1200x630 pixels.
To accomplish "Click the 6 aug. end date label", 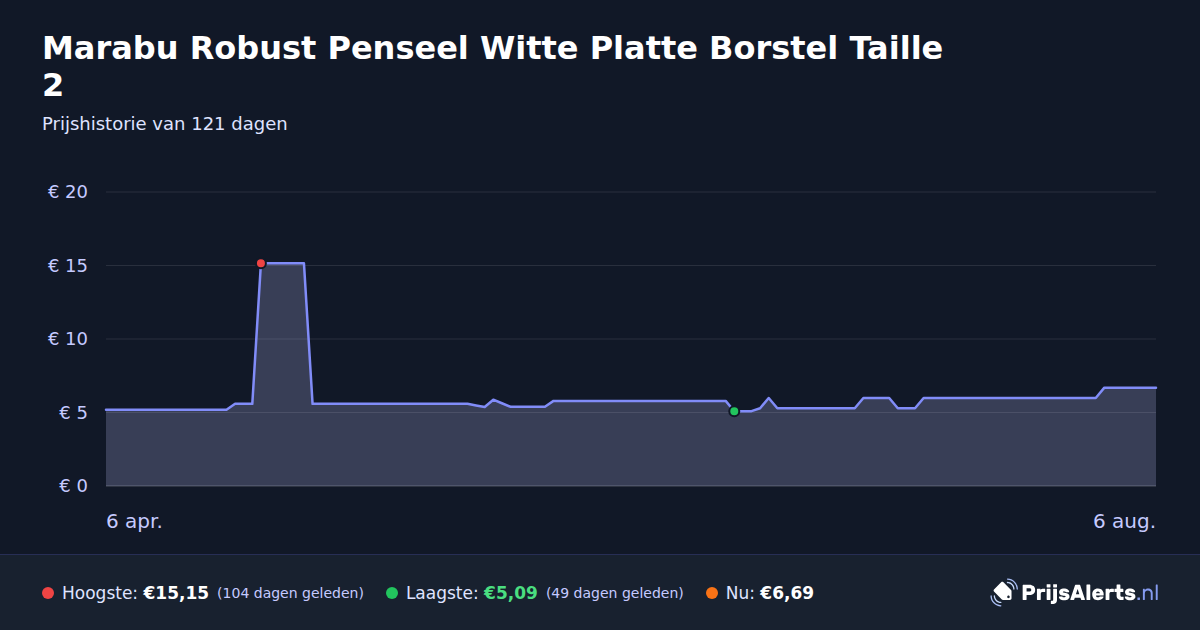I will click(1124, 521).
